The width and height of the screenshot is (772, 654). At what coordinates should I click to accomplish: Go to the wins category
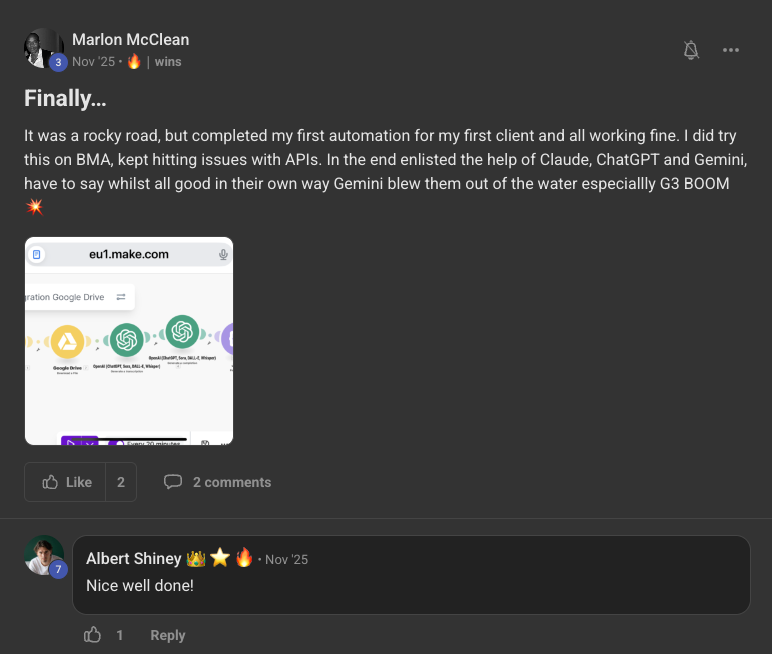coord(168,62)
